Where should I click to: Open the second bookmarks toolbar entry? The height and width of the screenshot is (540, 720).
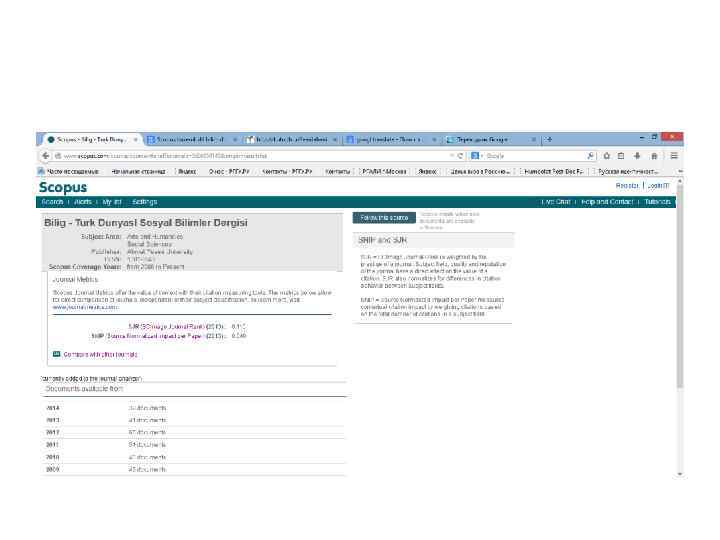(138, 171)
